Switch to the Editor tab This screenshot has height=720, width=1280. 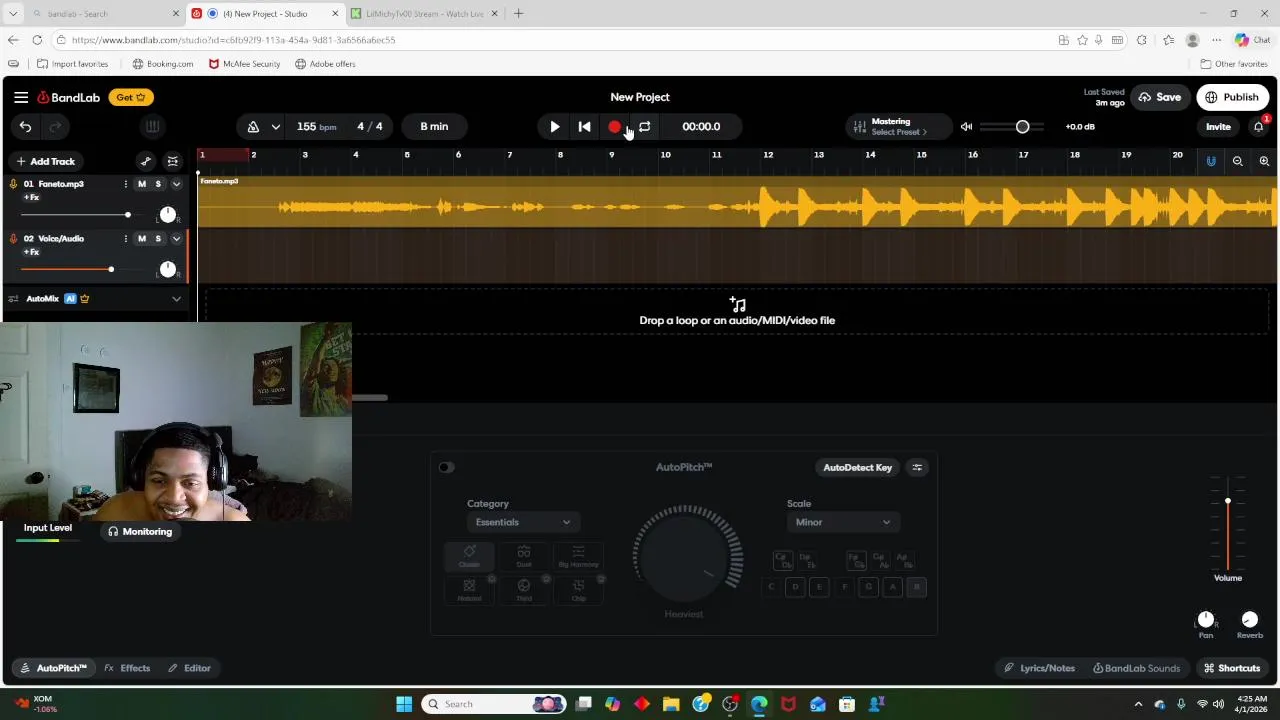[x=189, y=668]
